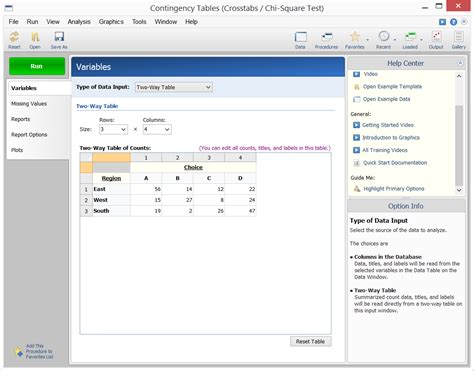Open a file with the Open icon
The width and height of the screenshot is (474, 371).
pyautogui.click(x=35, y=37)
